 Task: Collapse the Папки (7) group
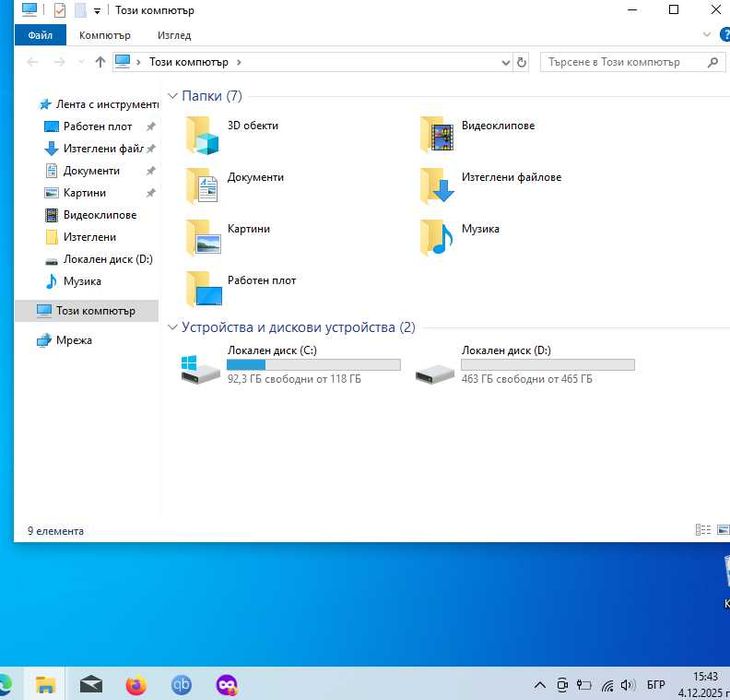(172, 96)
